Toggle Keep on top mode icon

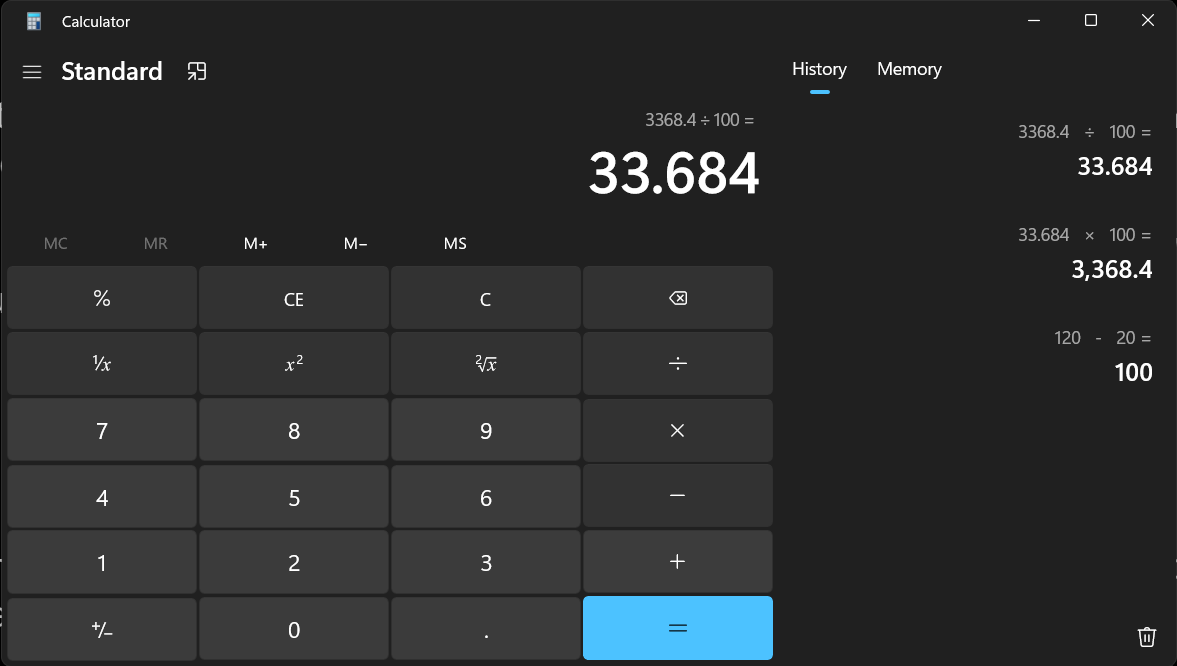pyautogui.click(x=197, y=71)
